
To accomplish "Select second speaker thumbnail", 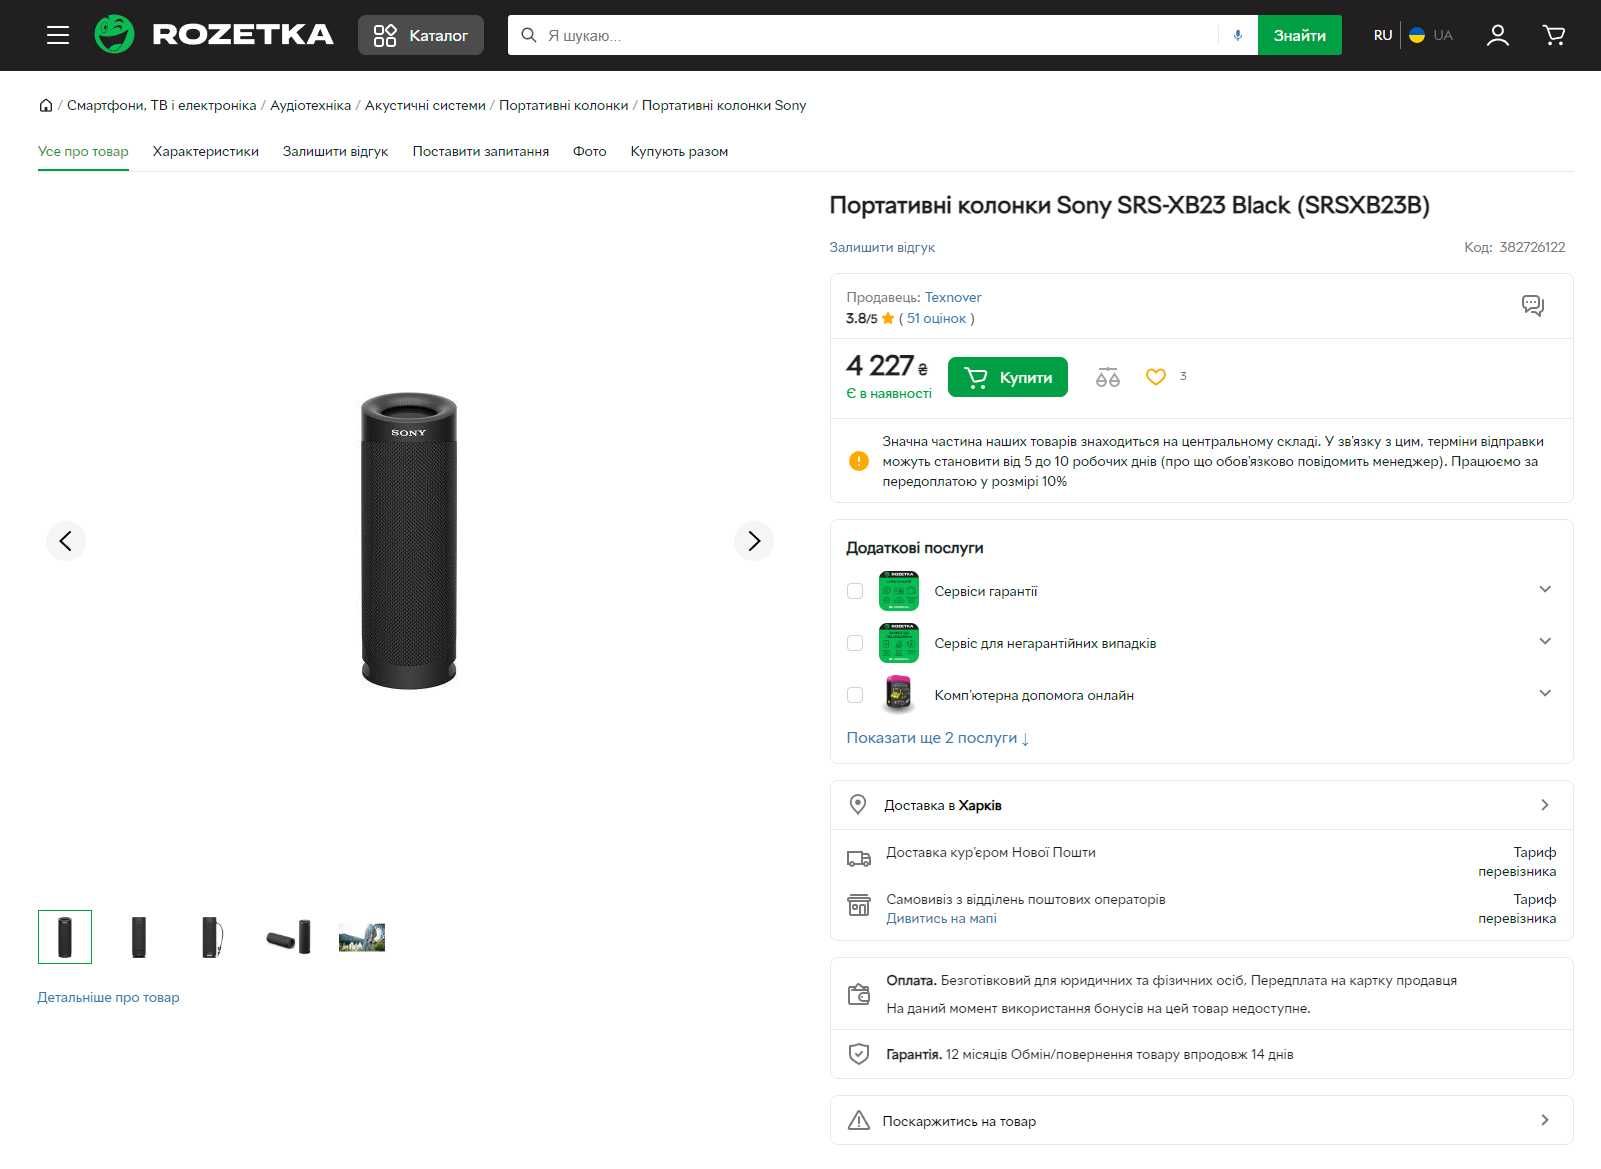I will pos(139,937).
